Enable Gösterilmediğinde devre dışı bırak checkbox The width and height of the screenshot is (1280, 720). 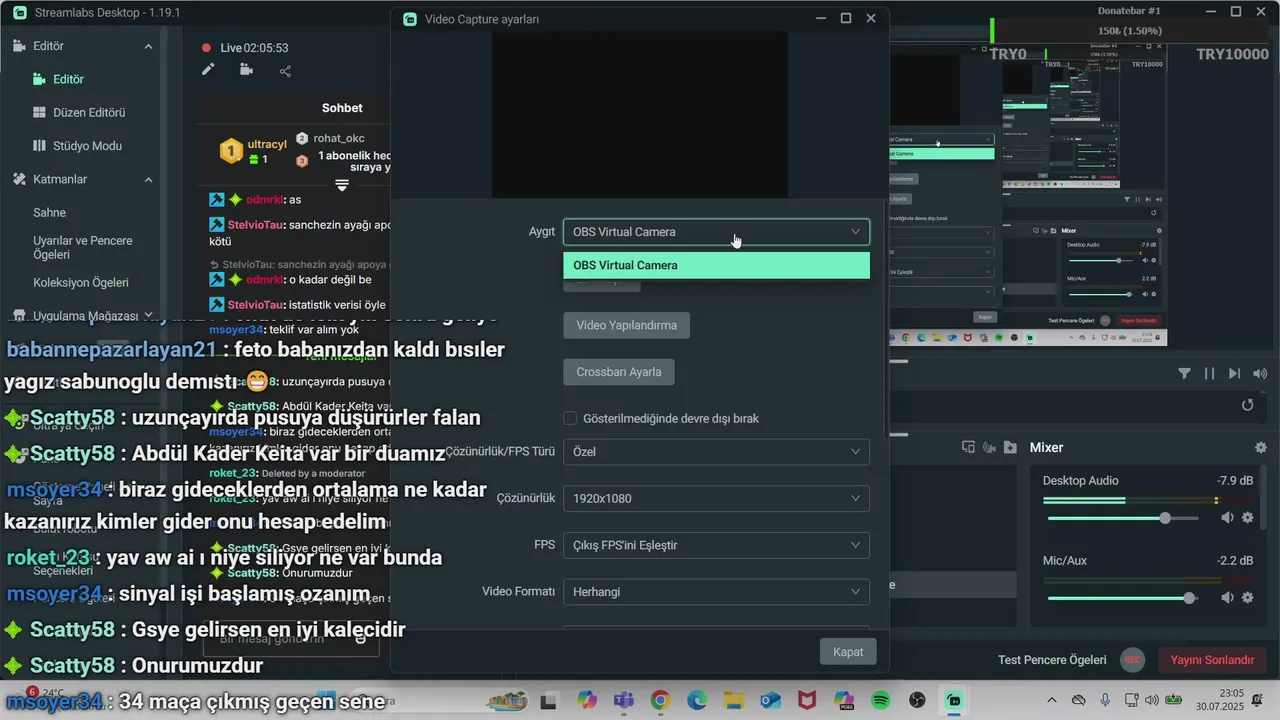(570, 418)
